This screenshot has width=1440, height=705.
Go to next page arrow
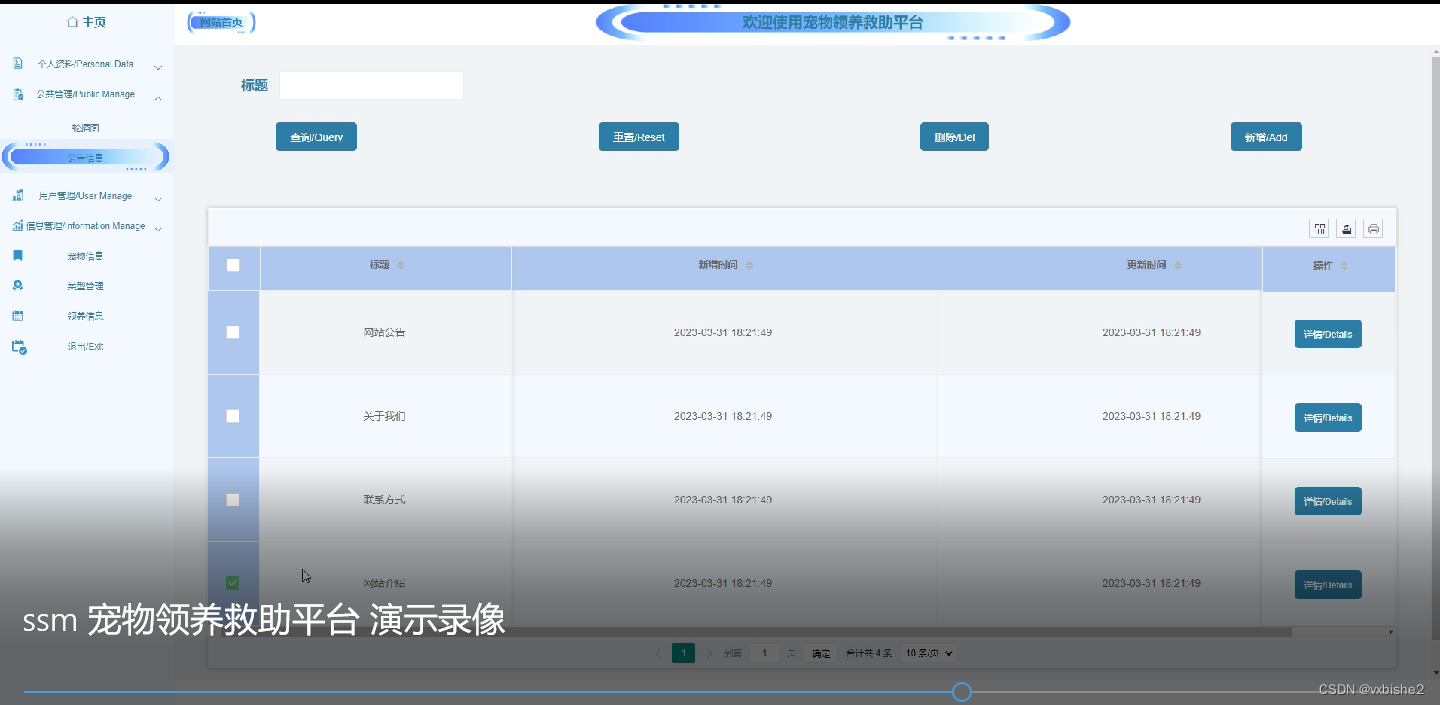(709, 653)
